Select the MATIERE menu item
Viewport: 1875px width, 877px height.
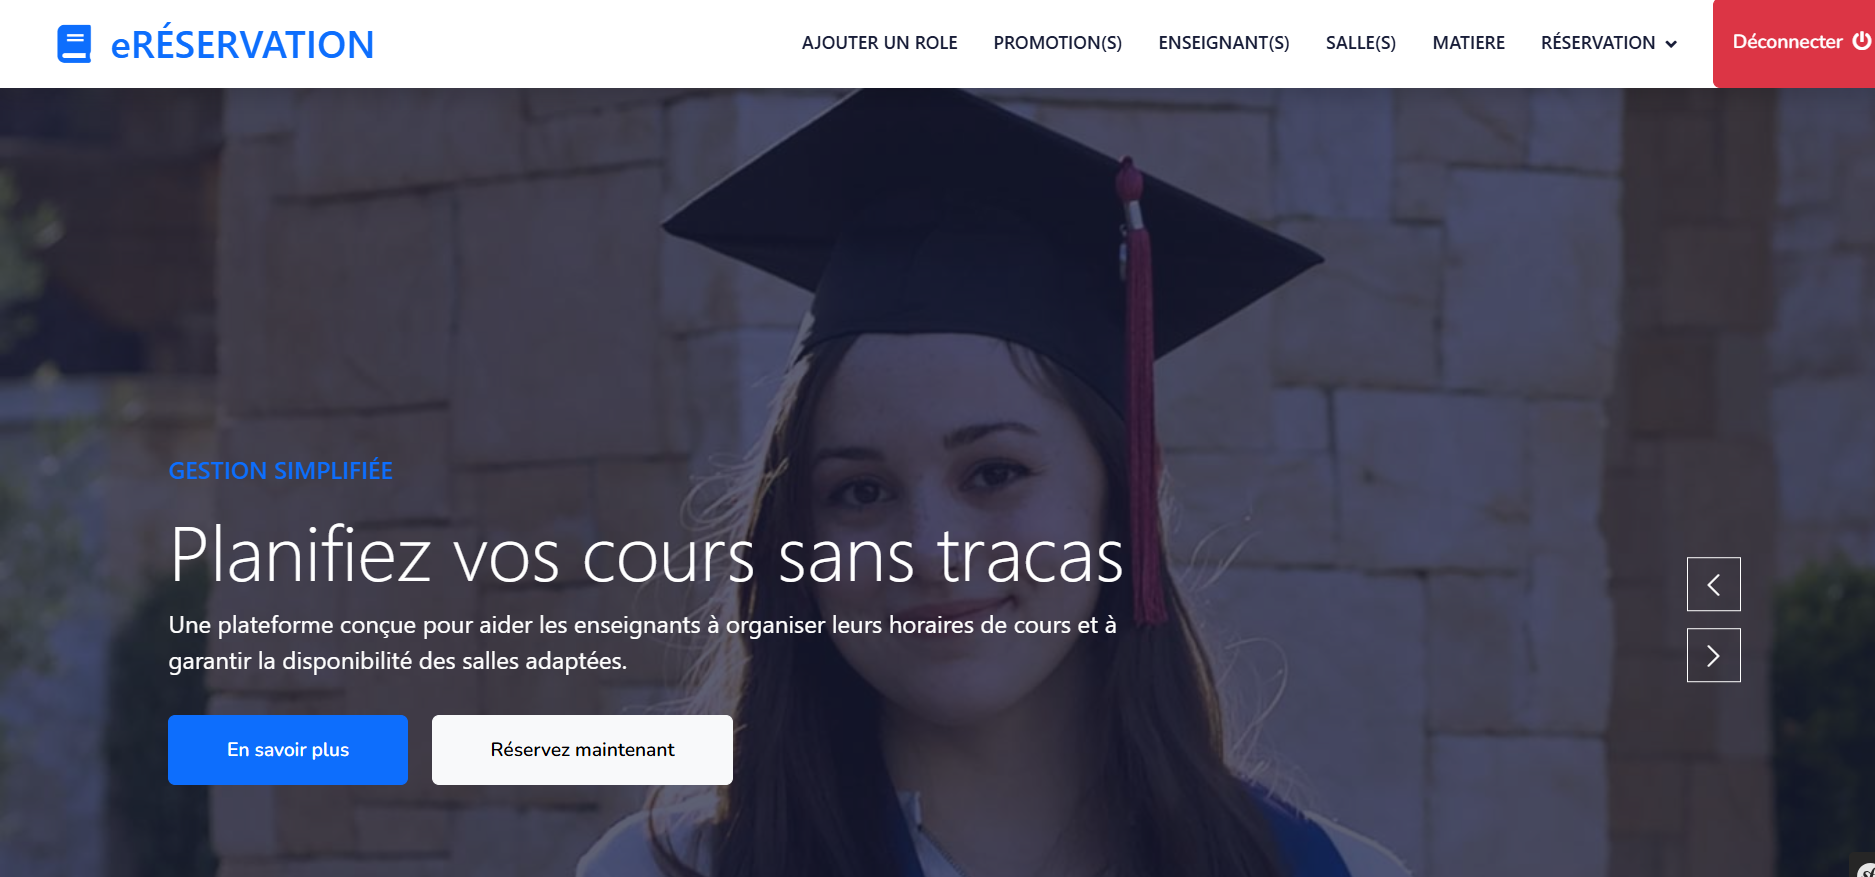[x=1468, y=43]
